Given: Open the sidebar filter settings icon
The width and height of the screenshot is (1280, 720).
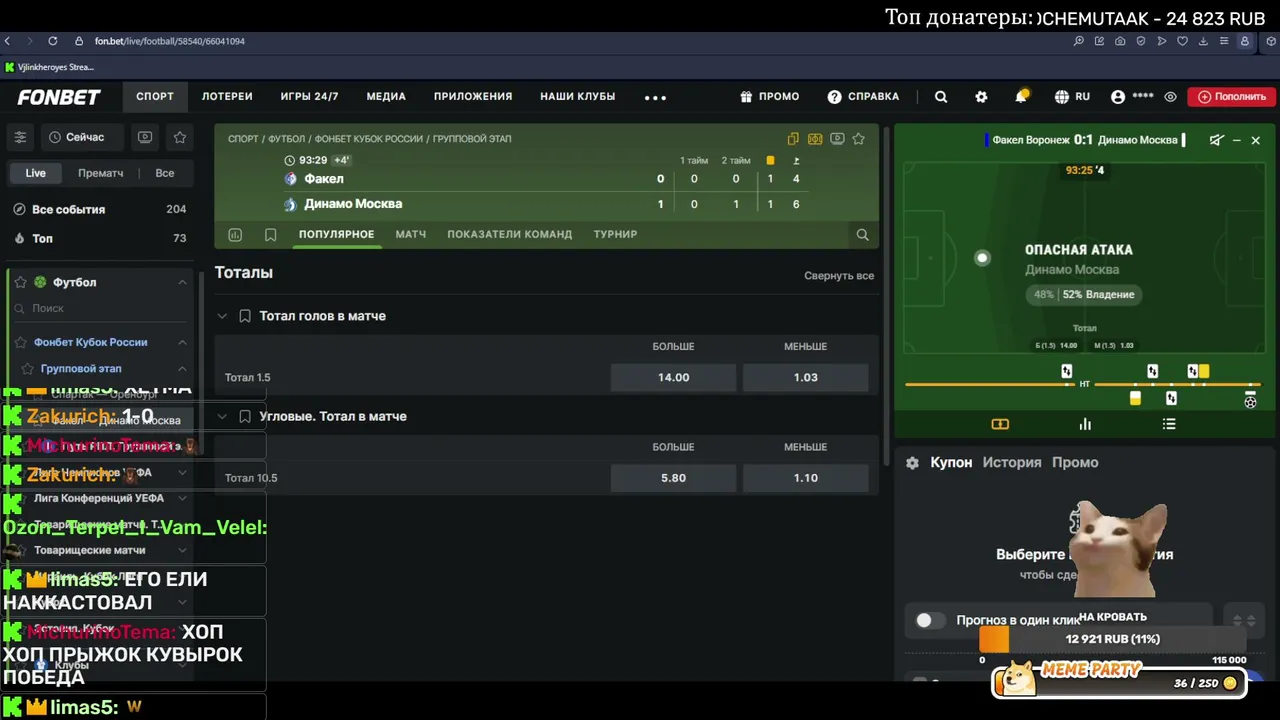Looking at the screenshot, I should 20,137.
